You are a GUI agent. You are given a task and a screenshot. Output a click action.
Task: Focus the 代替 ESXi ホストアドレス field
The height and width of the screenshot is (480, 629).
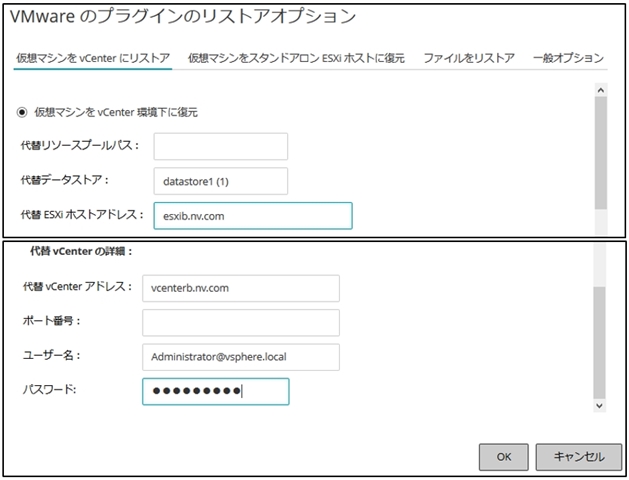click(x=253, y=216)
